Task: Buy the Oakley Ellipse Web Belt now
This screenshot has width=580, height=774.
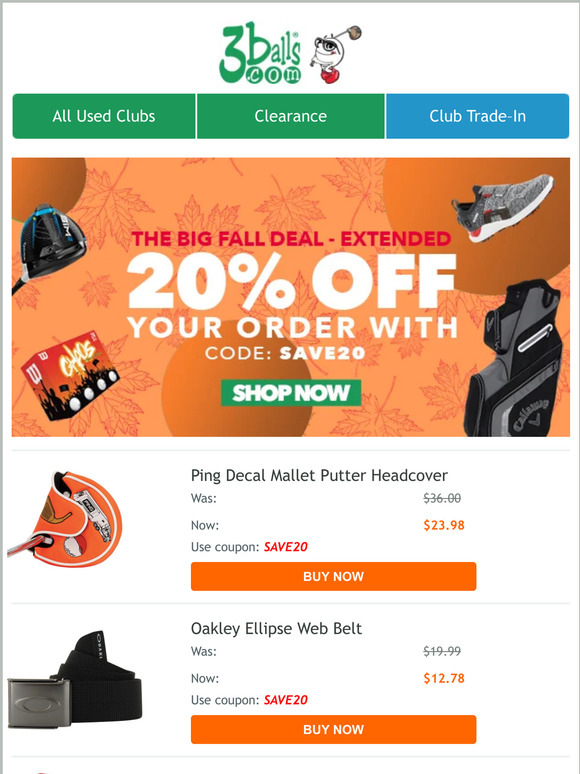Action: pyautogui.click(x=334, y=730)
